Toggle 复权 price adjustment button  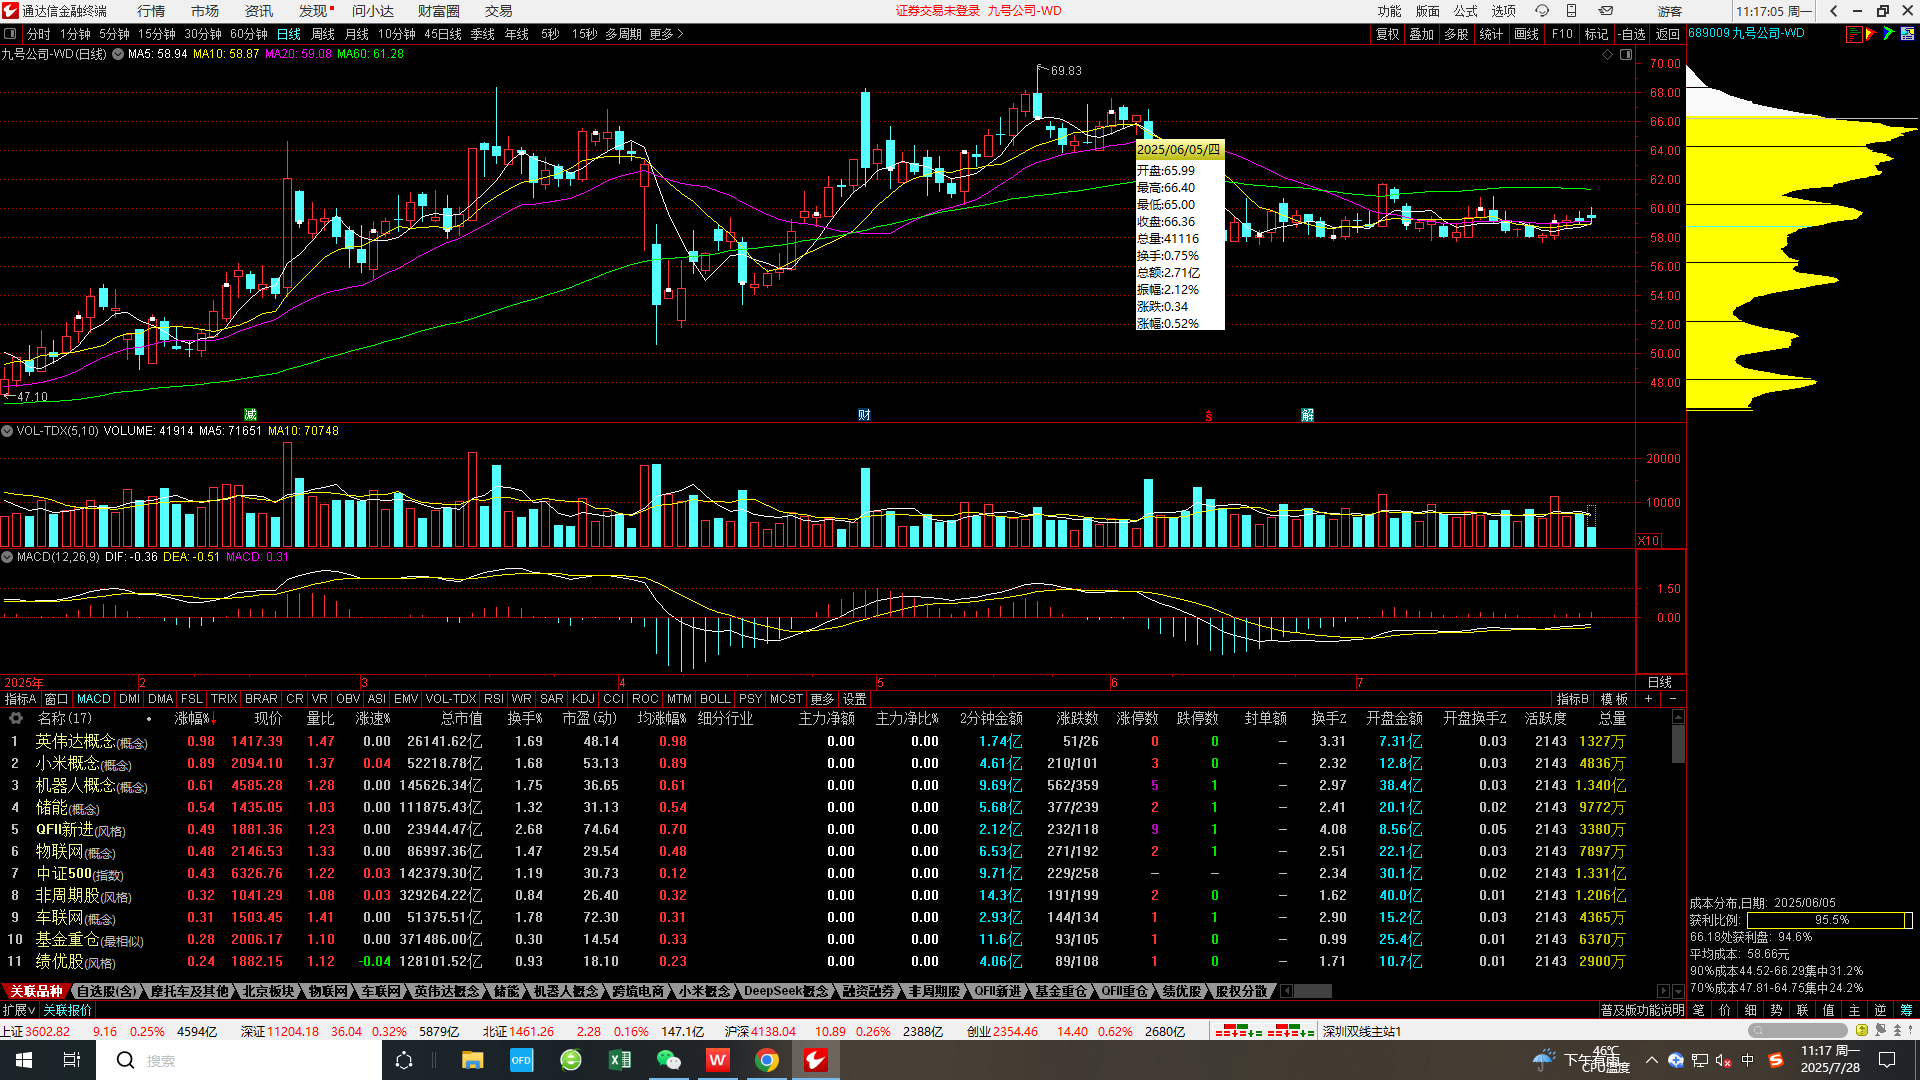tap(1387, 34)
